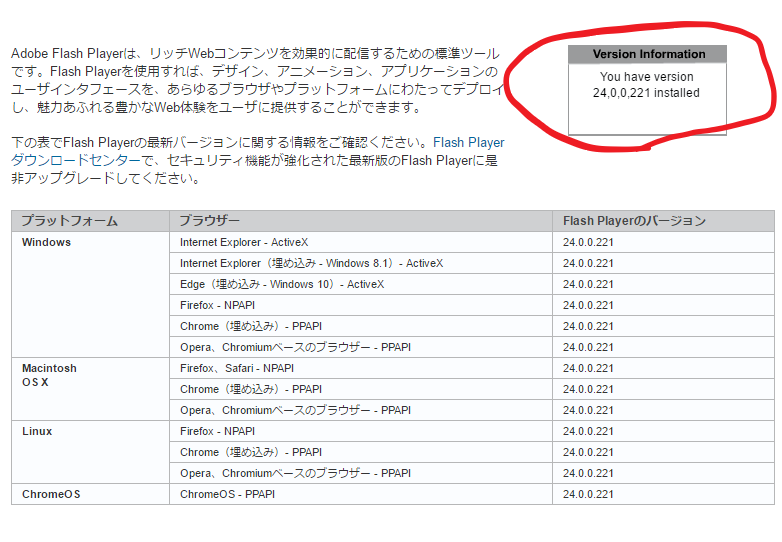782x542 pixels.
Task: Click Opera、Chromiumベース - PPAPI under Macintosh
Action: pyautogui.click(x=361, y=410)
